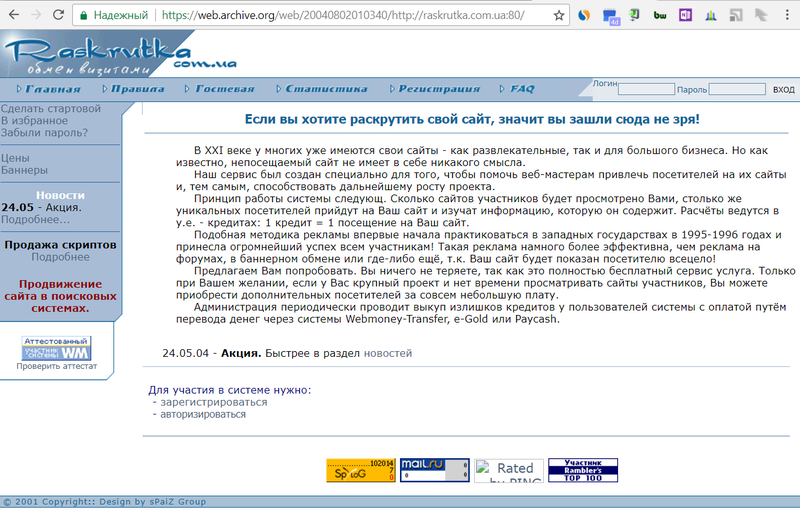
Task: Click the cast-like gray extension icon
Action: 736,15
